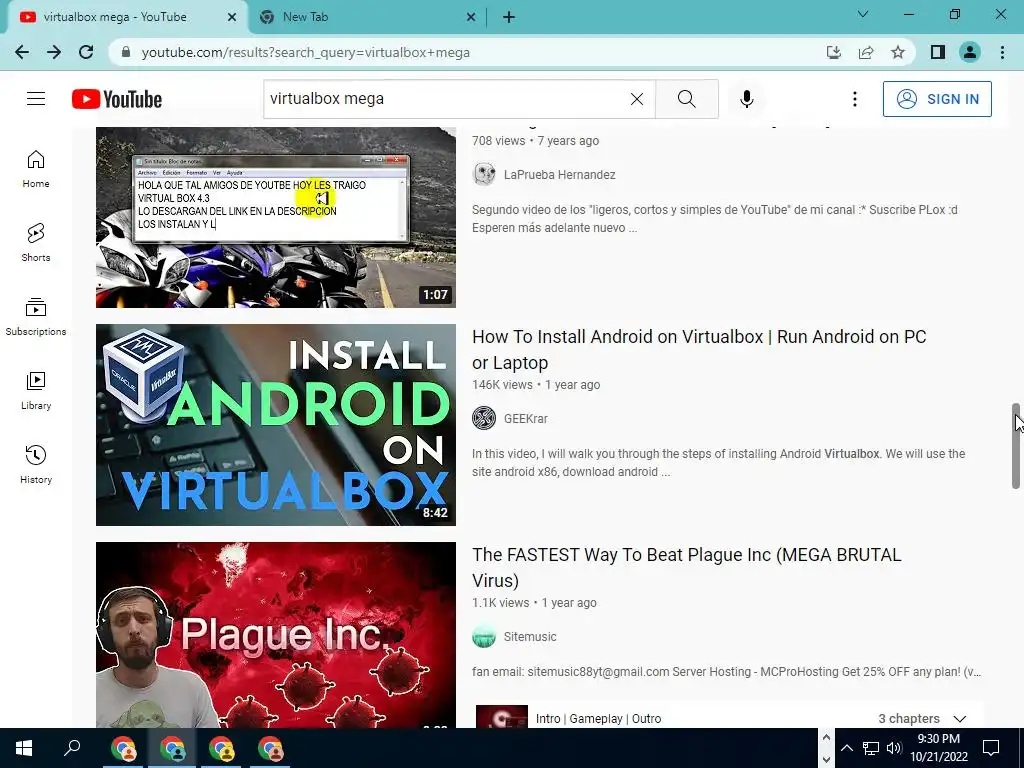Open Windows Start menu
1024x768 pixels.
click(24, 748)
